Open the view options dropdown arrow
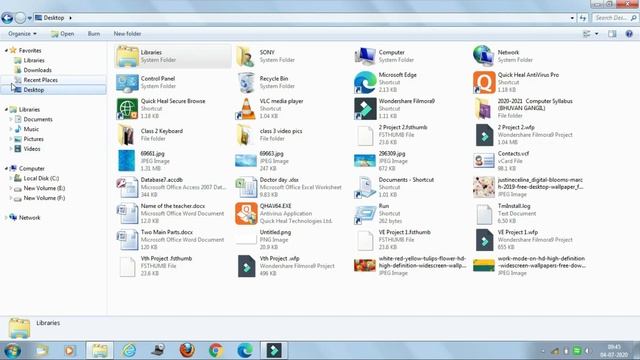The image size is (640, 360). pyautogui.click(x=597, y=34)
